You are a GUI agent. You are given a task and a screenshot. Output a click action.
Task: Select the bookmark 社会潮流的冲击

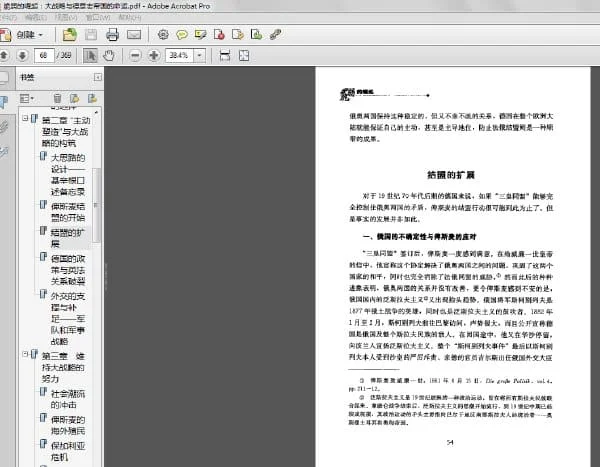point(68,399)
